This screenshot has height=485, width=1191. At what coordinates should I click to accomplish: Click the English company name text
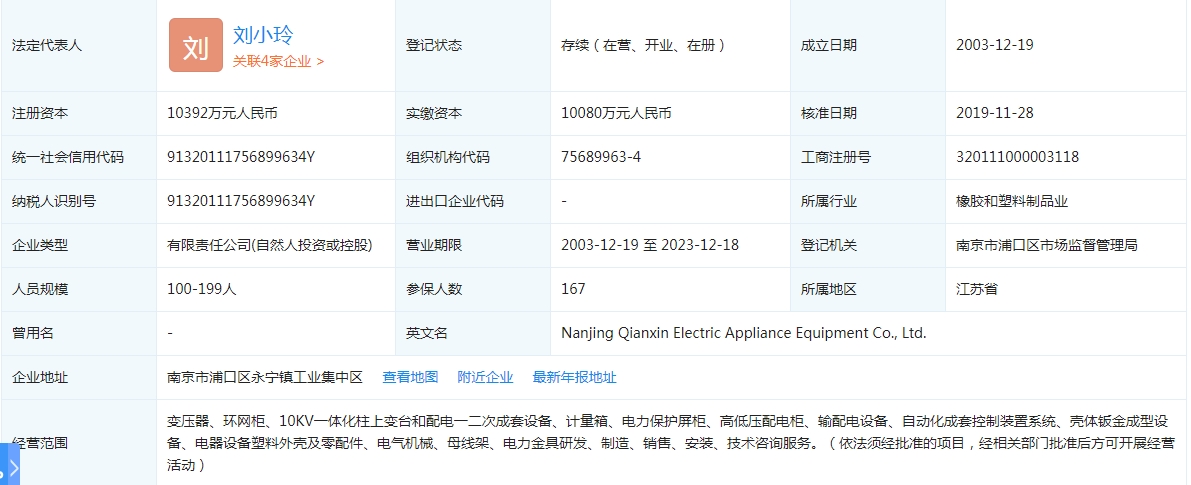point(744,333)
